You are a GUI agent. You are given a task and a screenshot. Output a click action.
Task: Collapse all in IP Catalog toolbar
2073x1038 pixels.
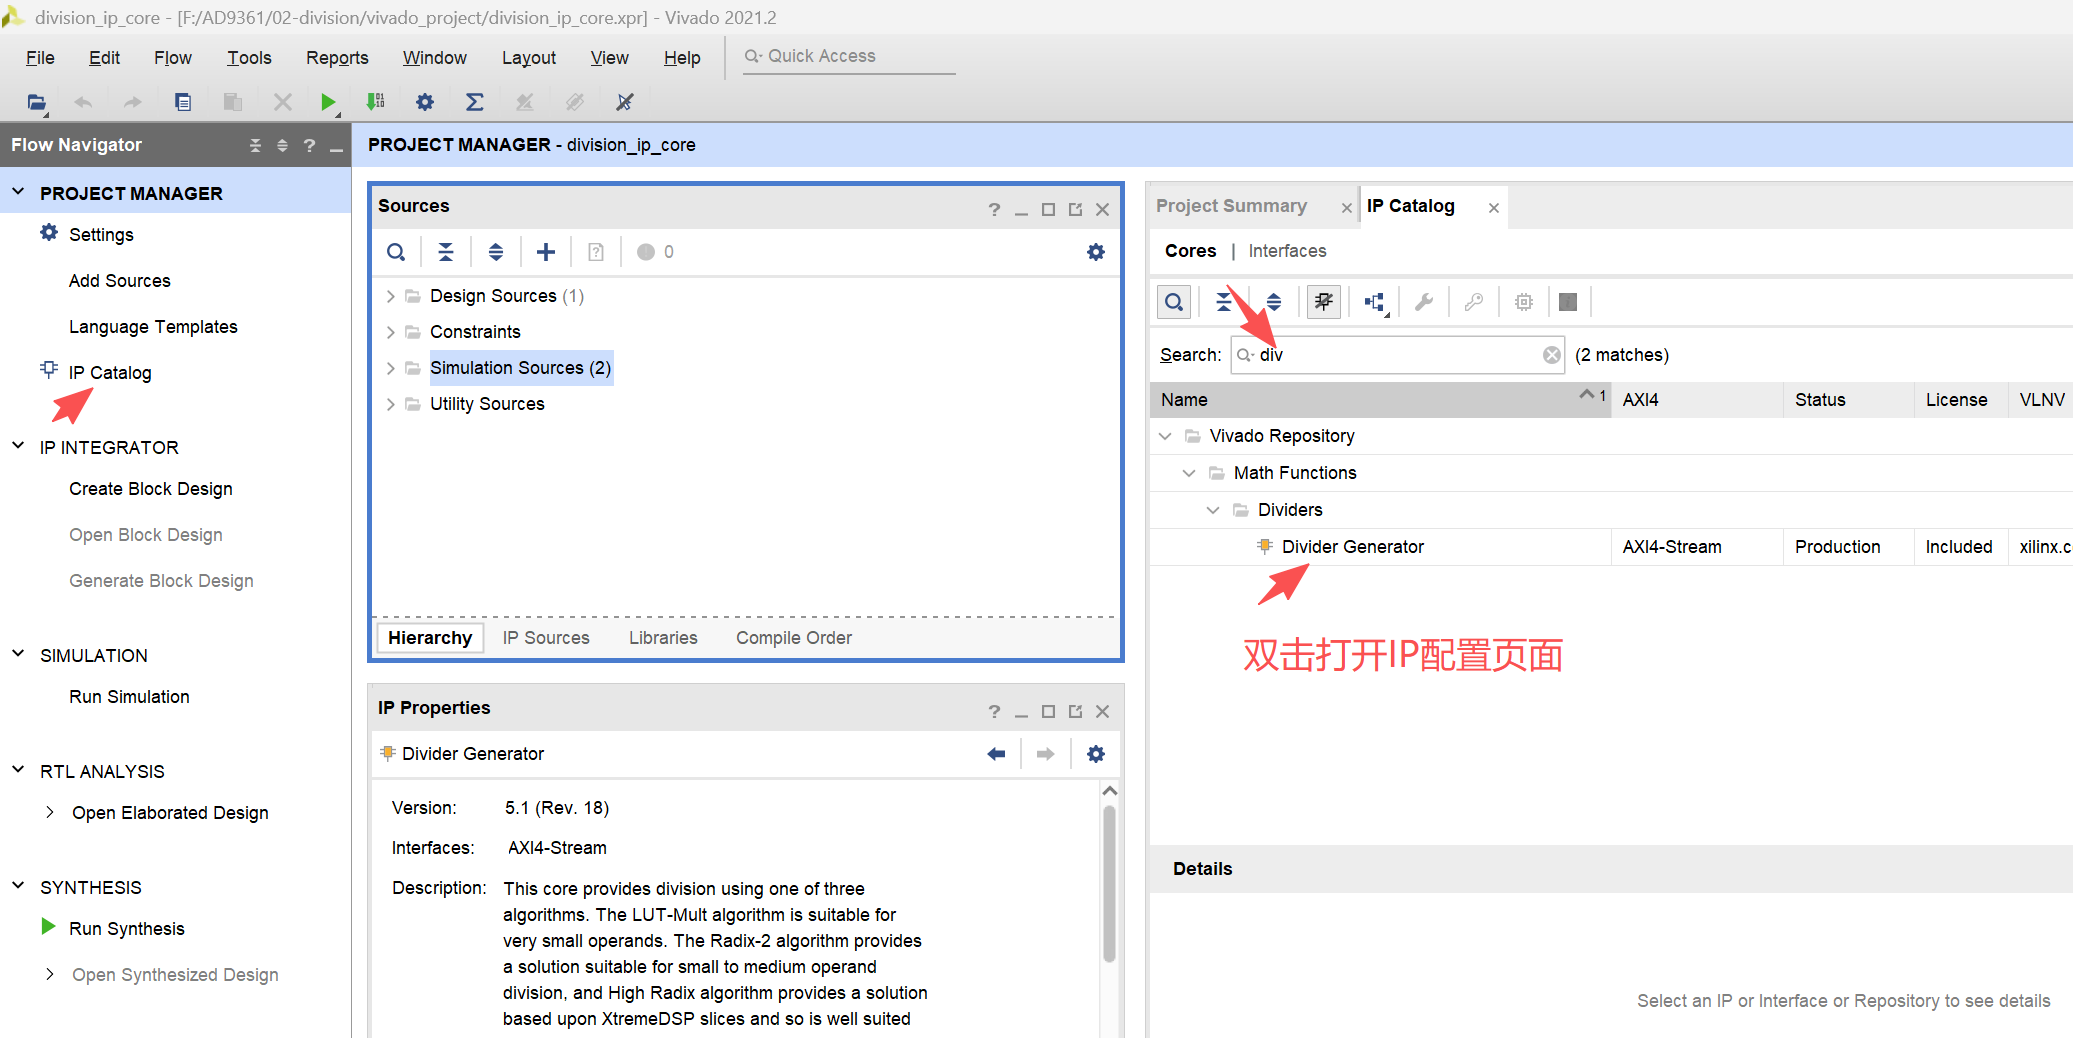coord(1224,302)
